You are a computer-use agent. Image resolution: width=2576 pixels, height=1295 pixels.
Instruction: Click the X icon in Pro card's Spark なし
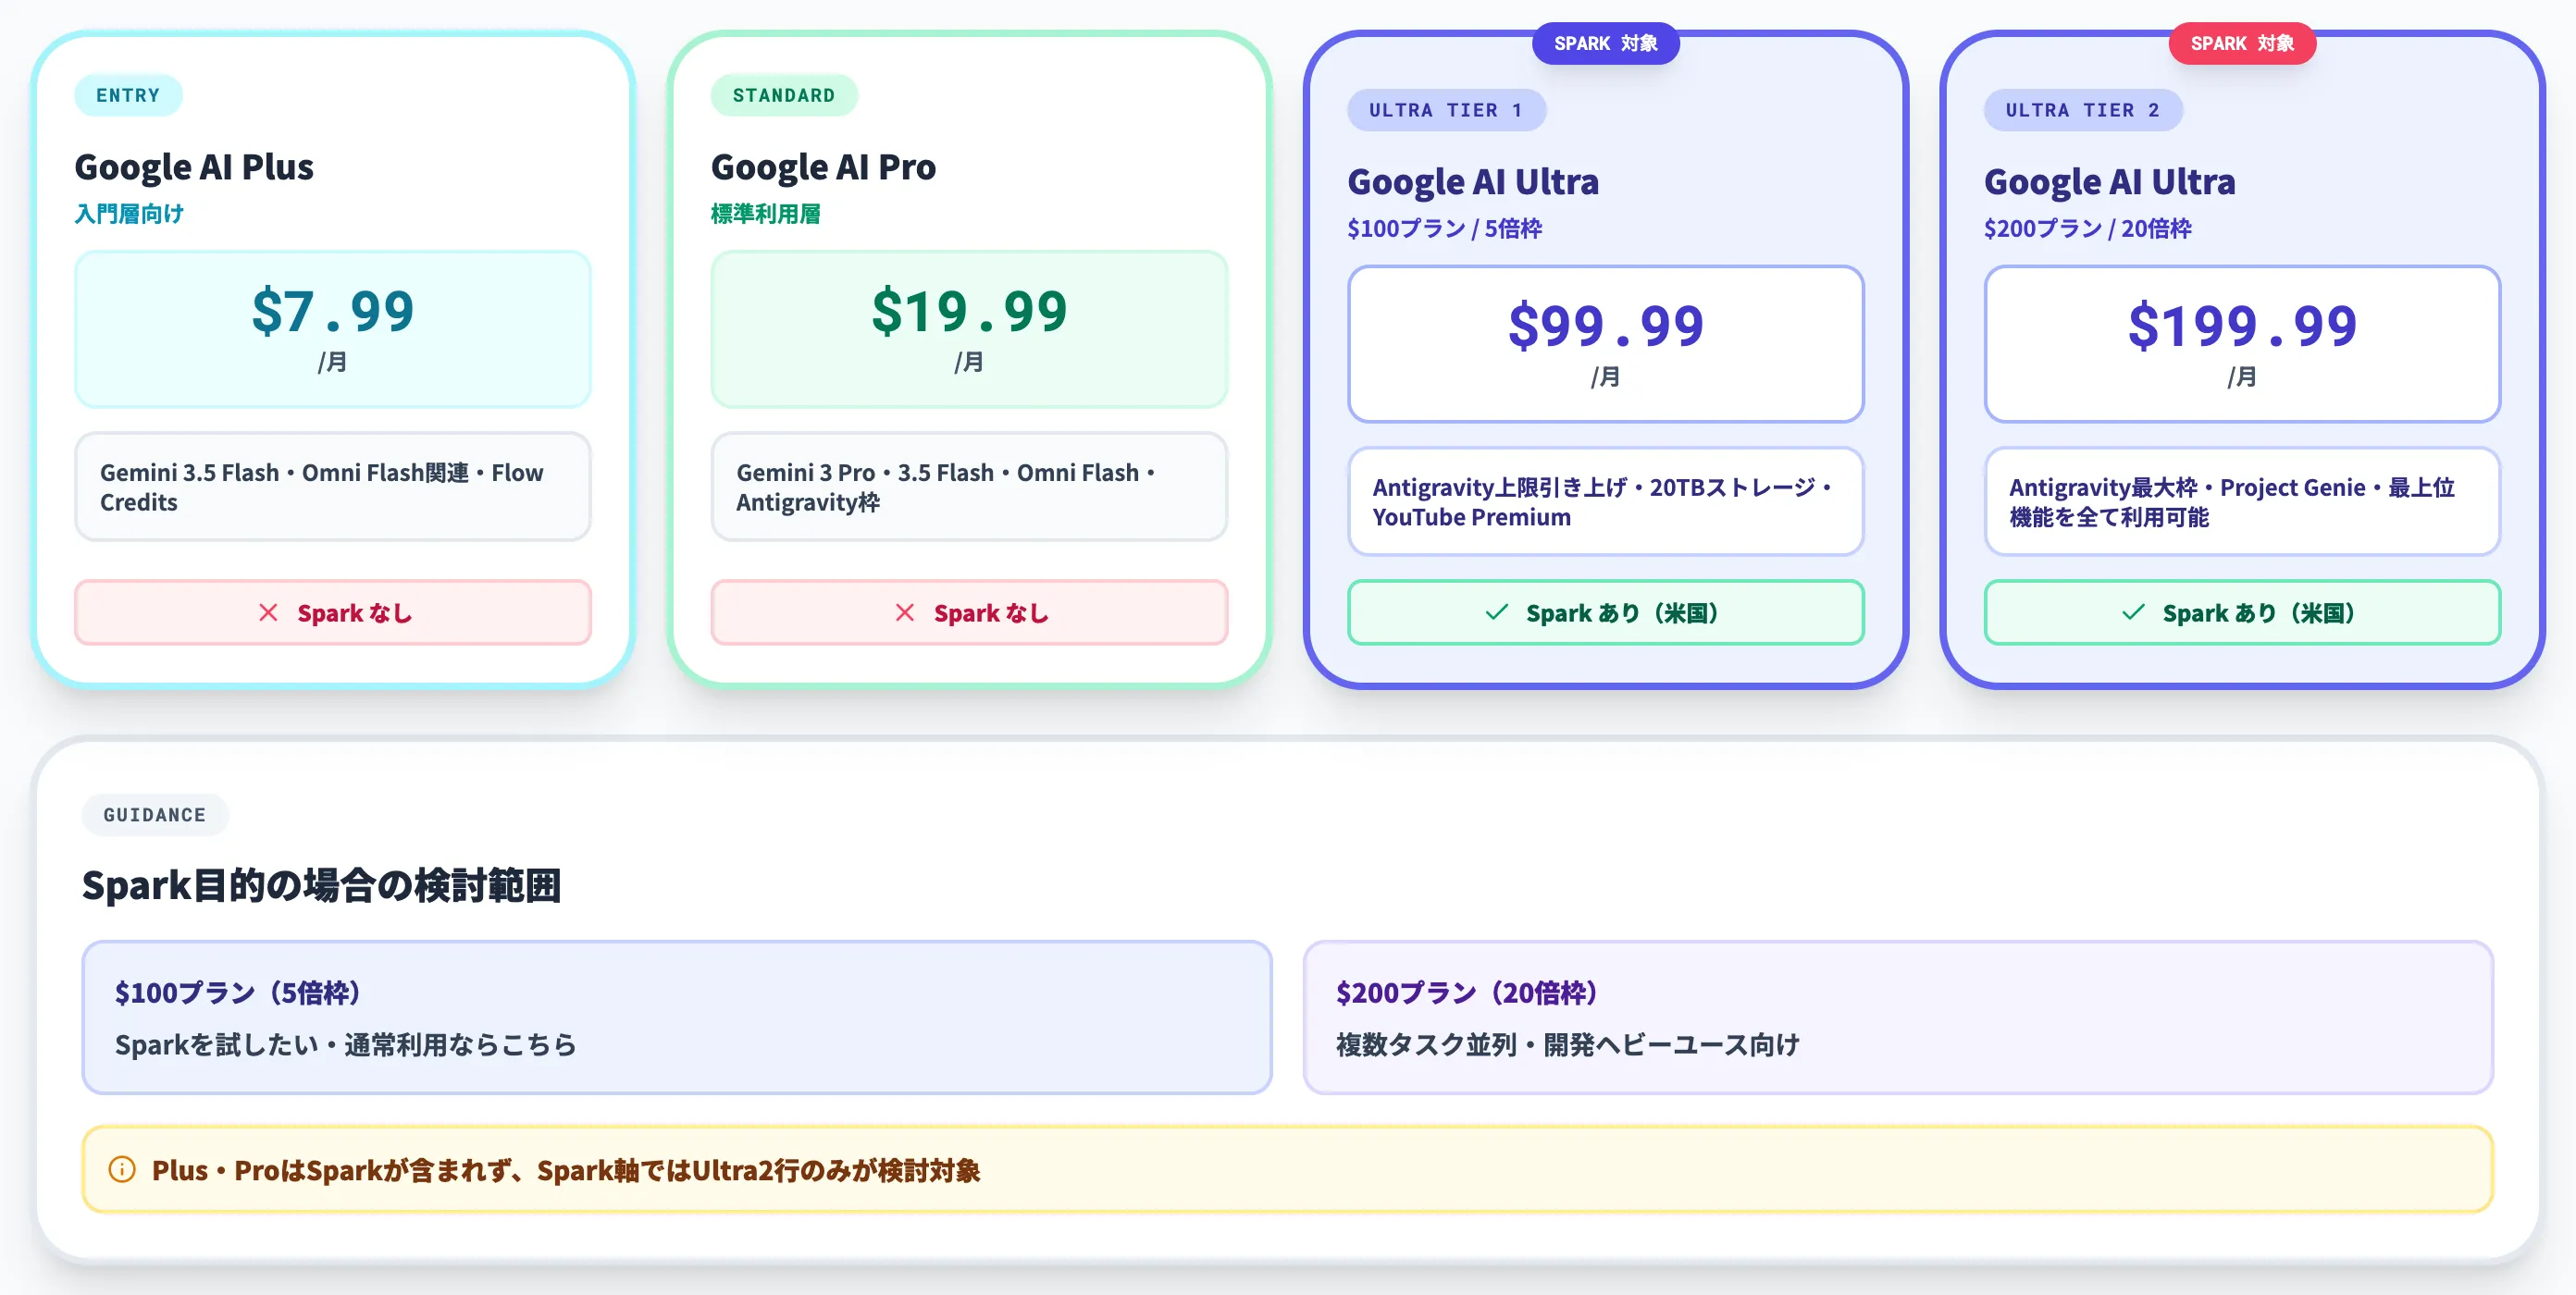(905, 612)
